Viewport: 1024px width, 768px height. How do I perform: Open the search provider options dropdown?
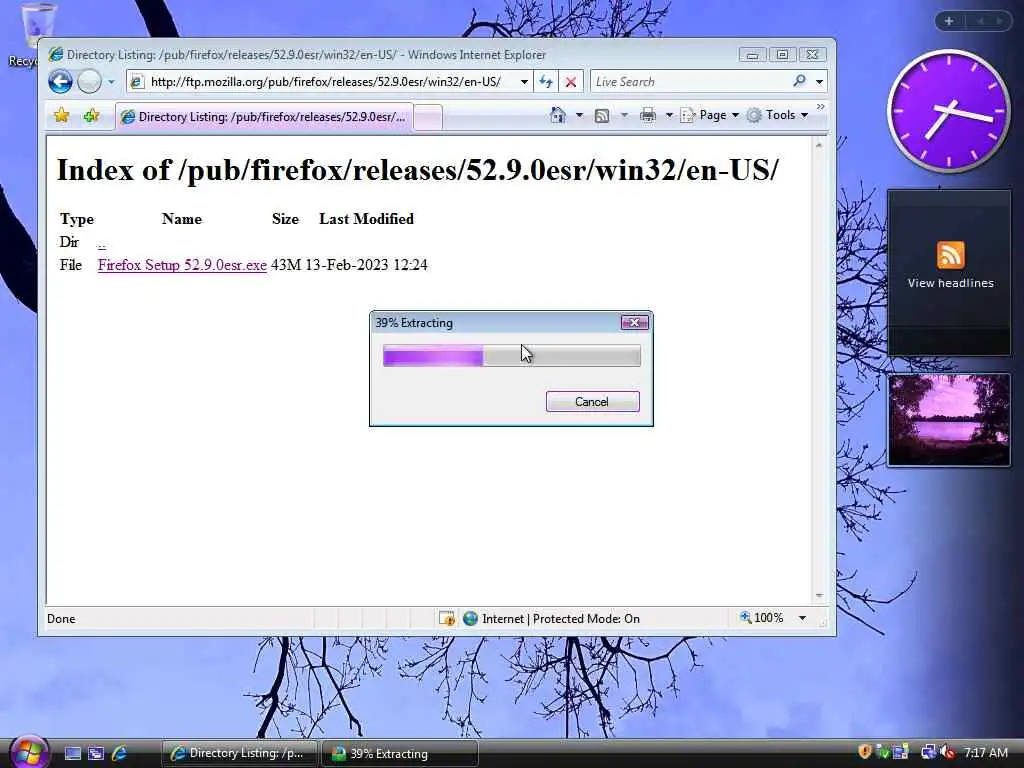click(x=819, y=82)
